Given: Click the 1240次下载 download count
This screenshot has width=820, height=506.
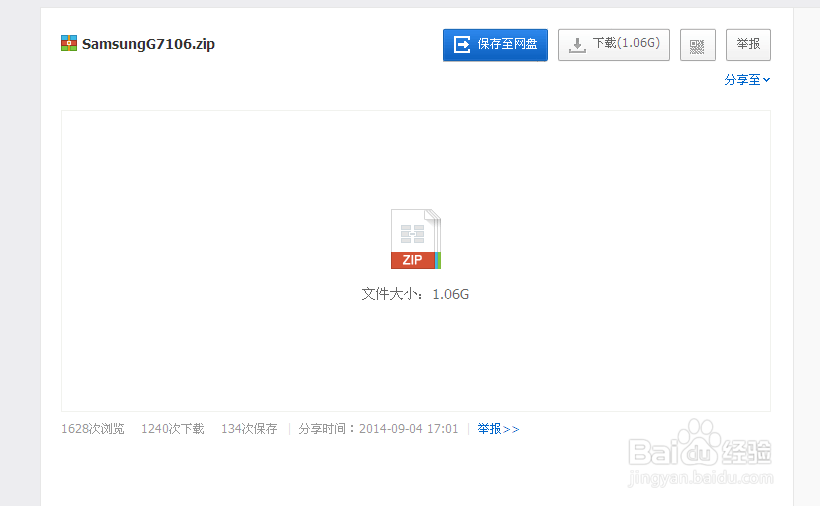Looking at the screenshot, I should [173, 429].
